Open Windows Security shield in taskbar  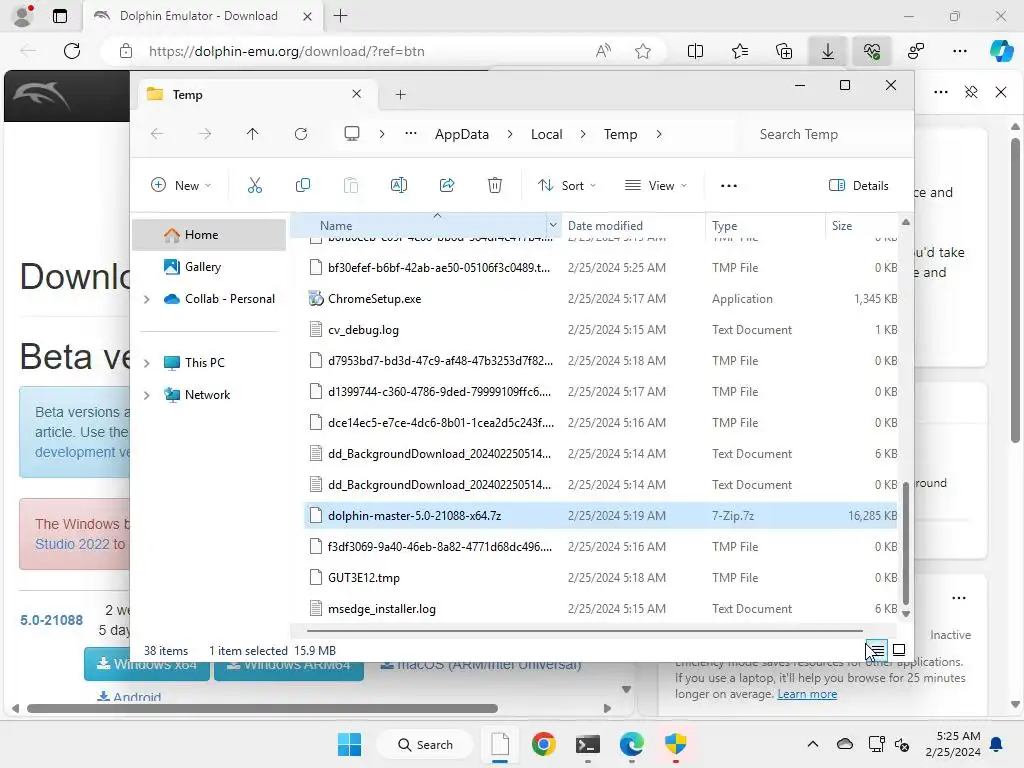[x=676, y=744]
